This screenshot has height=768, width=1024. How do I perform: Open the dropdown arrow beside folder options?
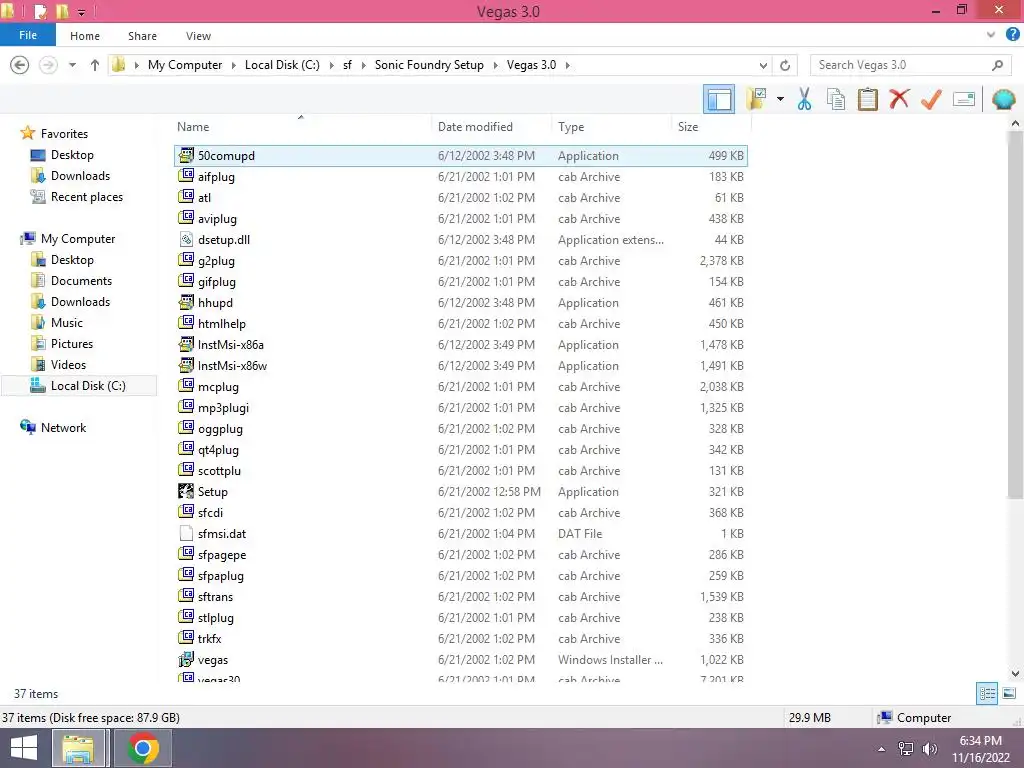click(780, 99)
